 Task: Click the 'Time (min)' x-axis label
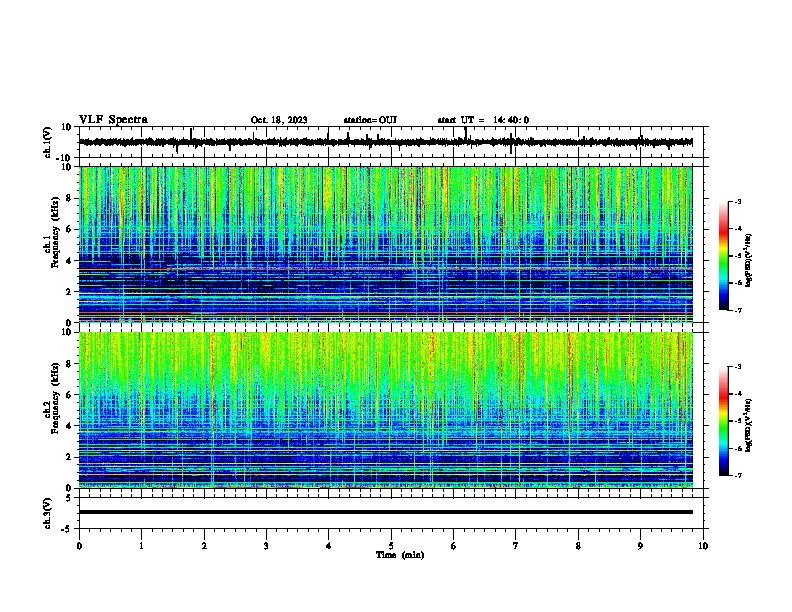[x=400, y=555]
